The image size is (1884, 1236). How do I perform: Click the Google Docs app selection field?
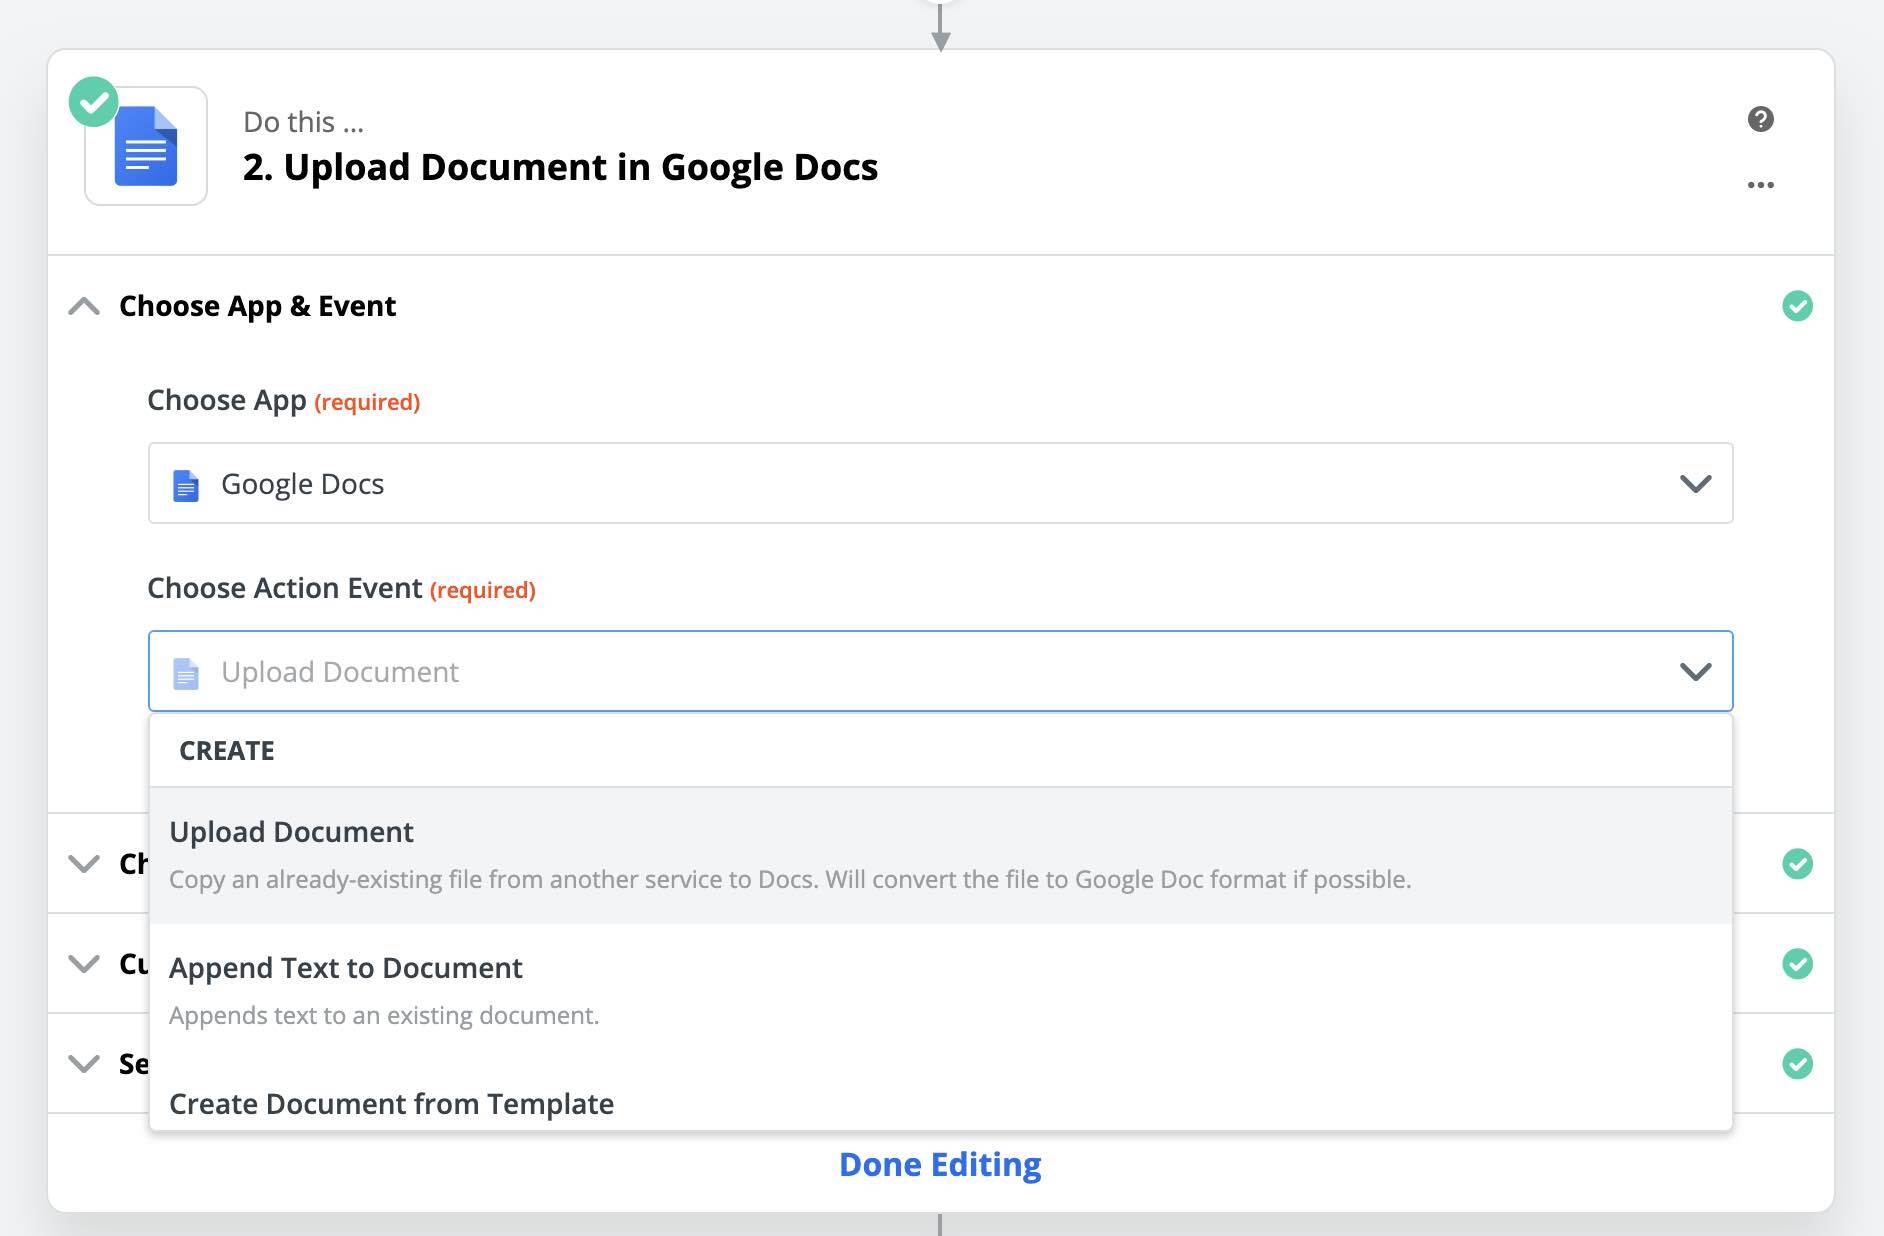pyautogui.click(x=940, y=483)
